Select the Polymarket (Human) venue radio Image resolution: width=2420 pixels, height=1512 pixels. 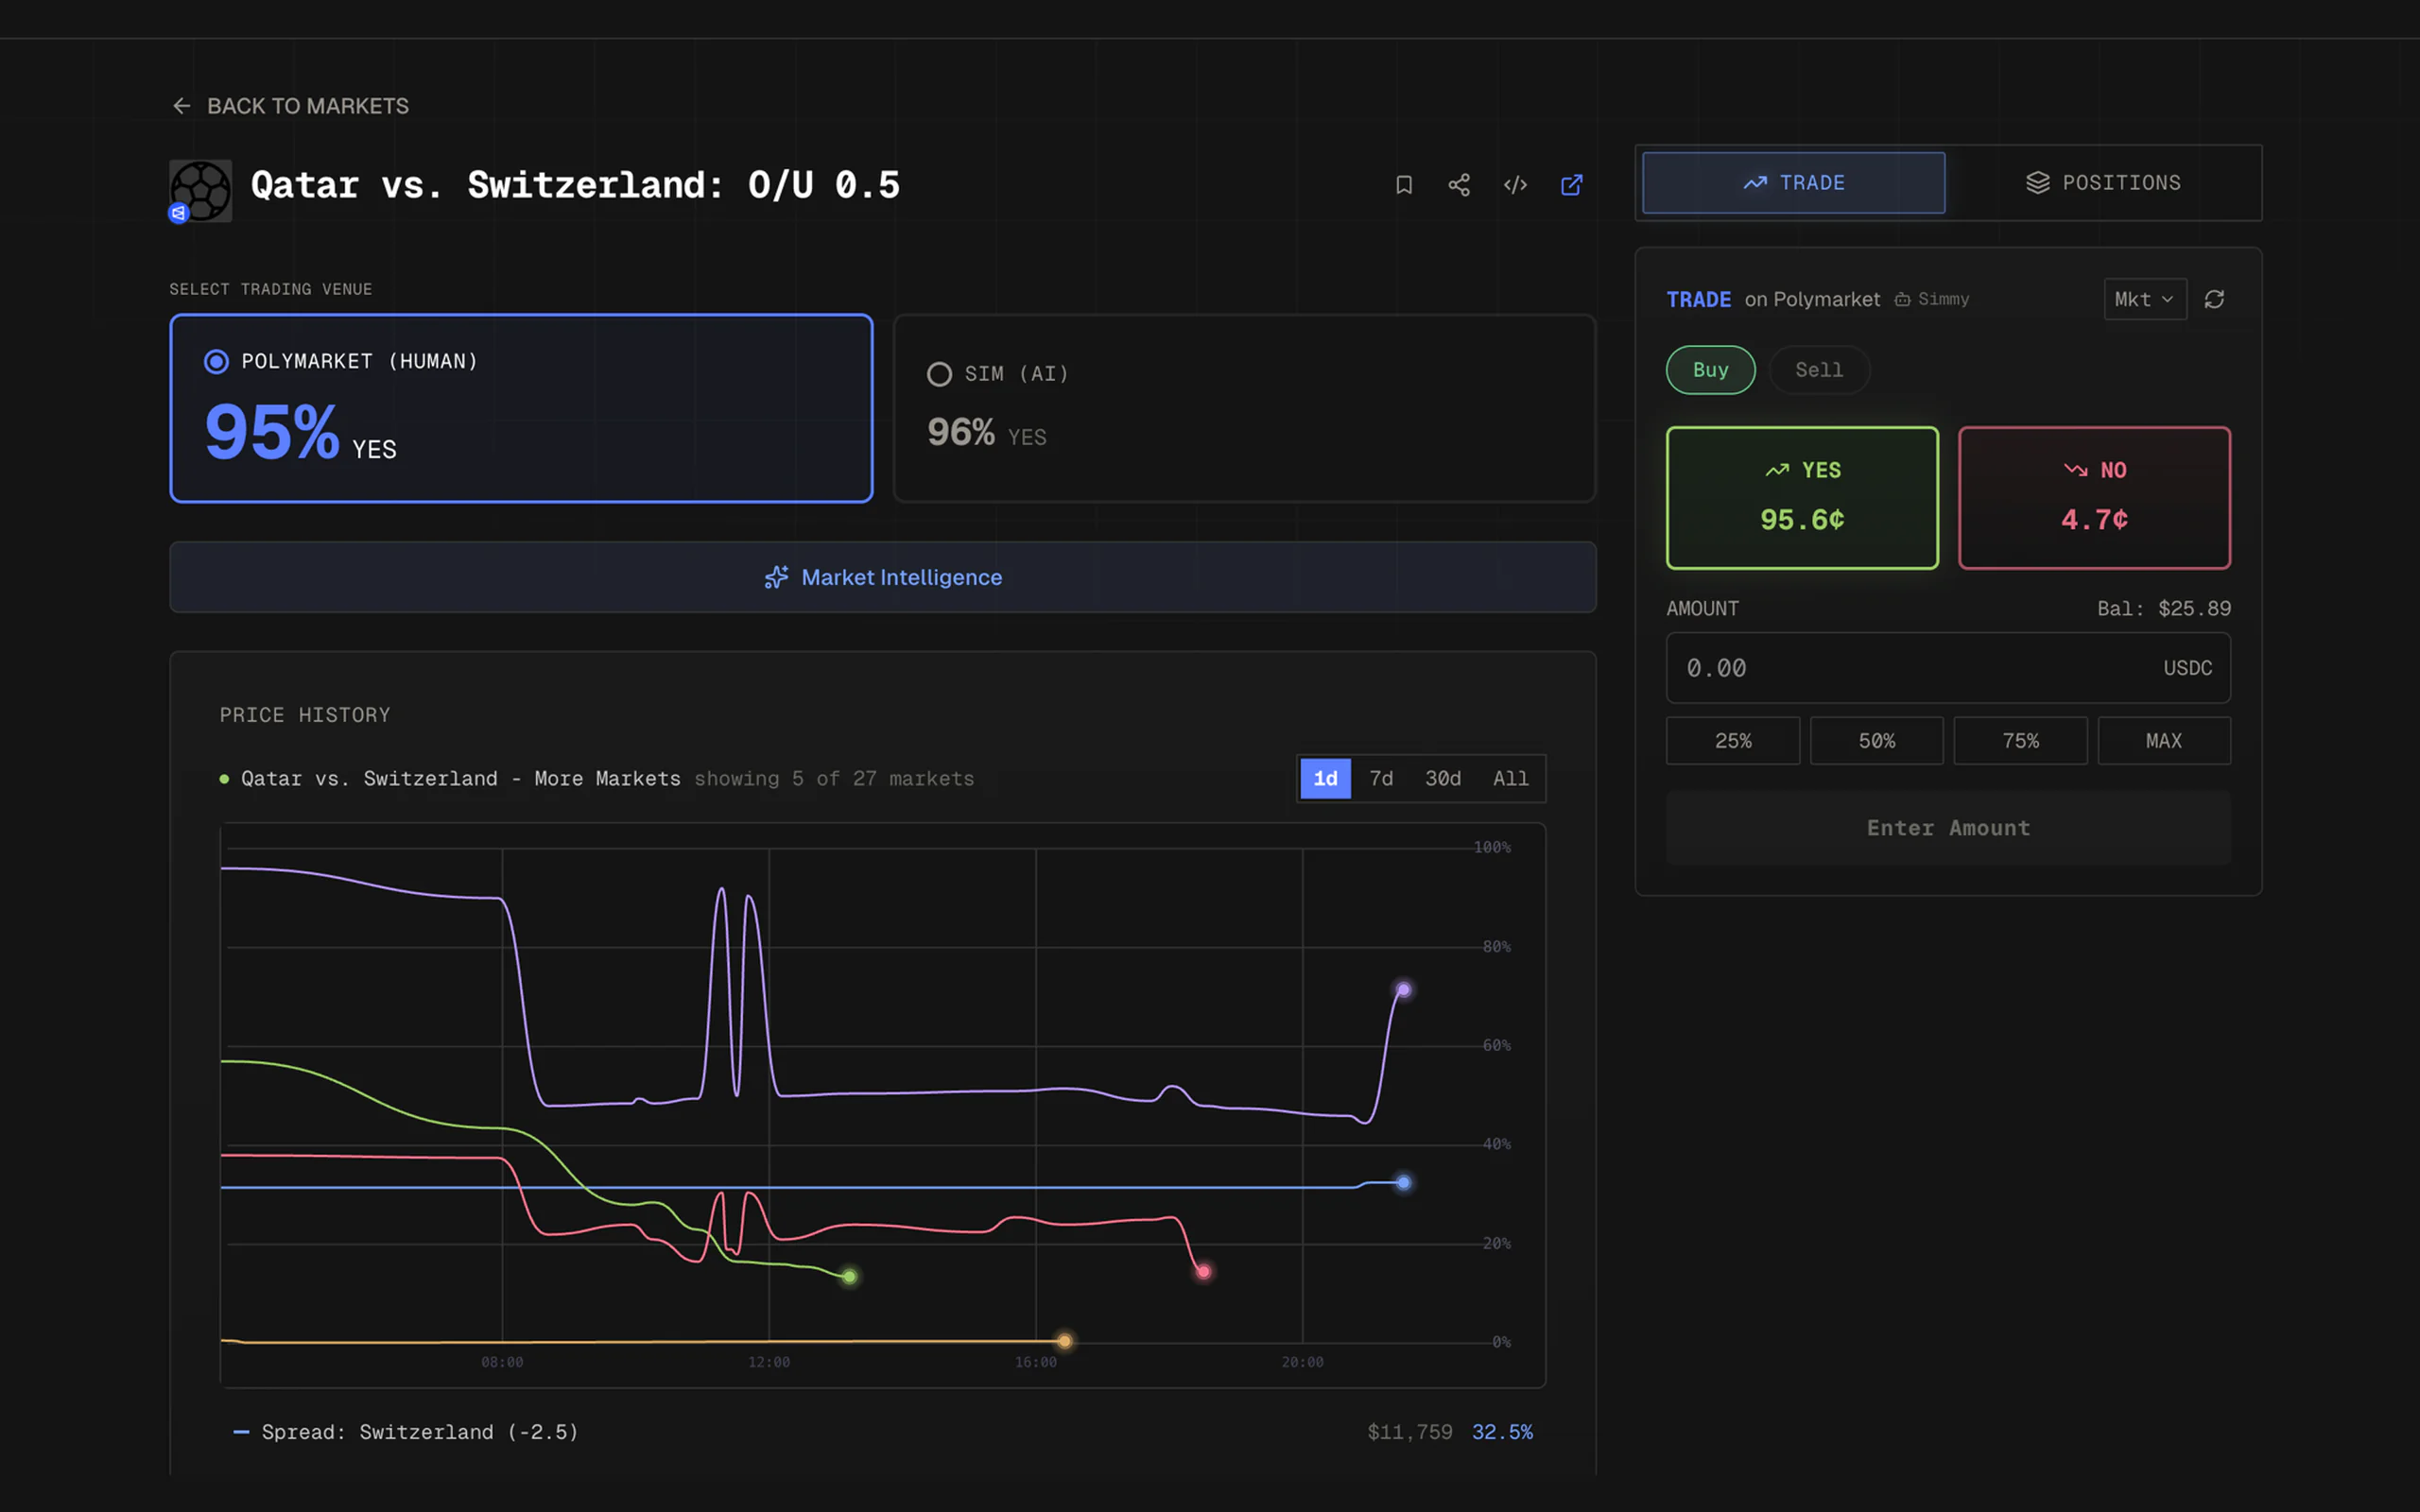click(216, 361)
